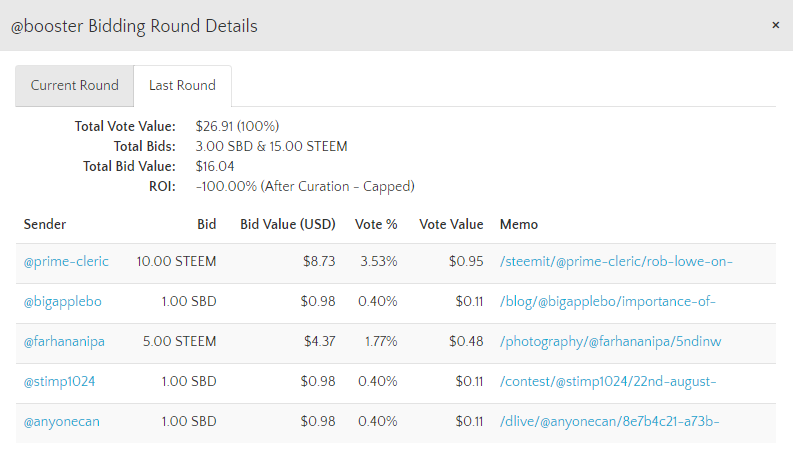
Task: Open the /blog/@bigapplebo/importance-of- memo link
Action: click(607, 302)
